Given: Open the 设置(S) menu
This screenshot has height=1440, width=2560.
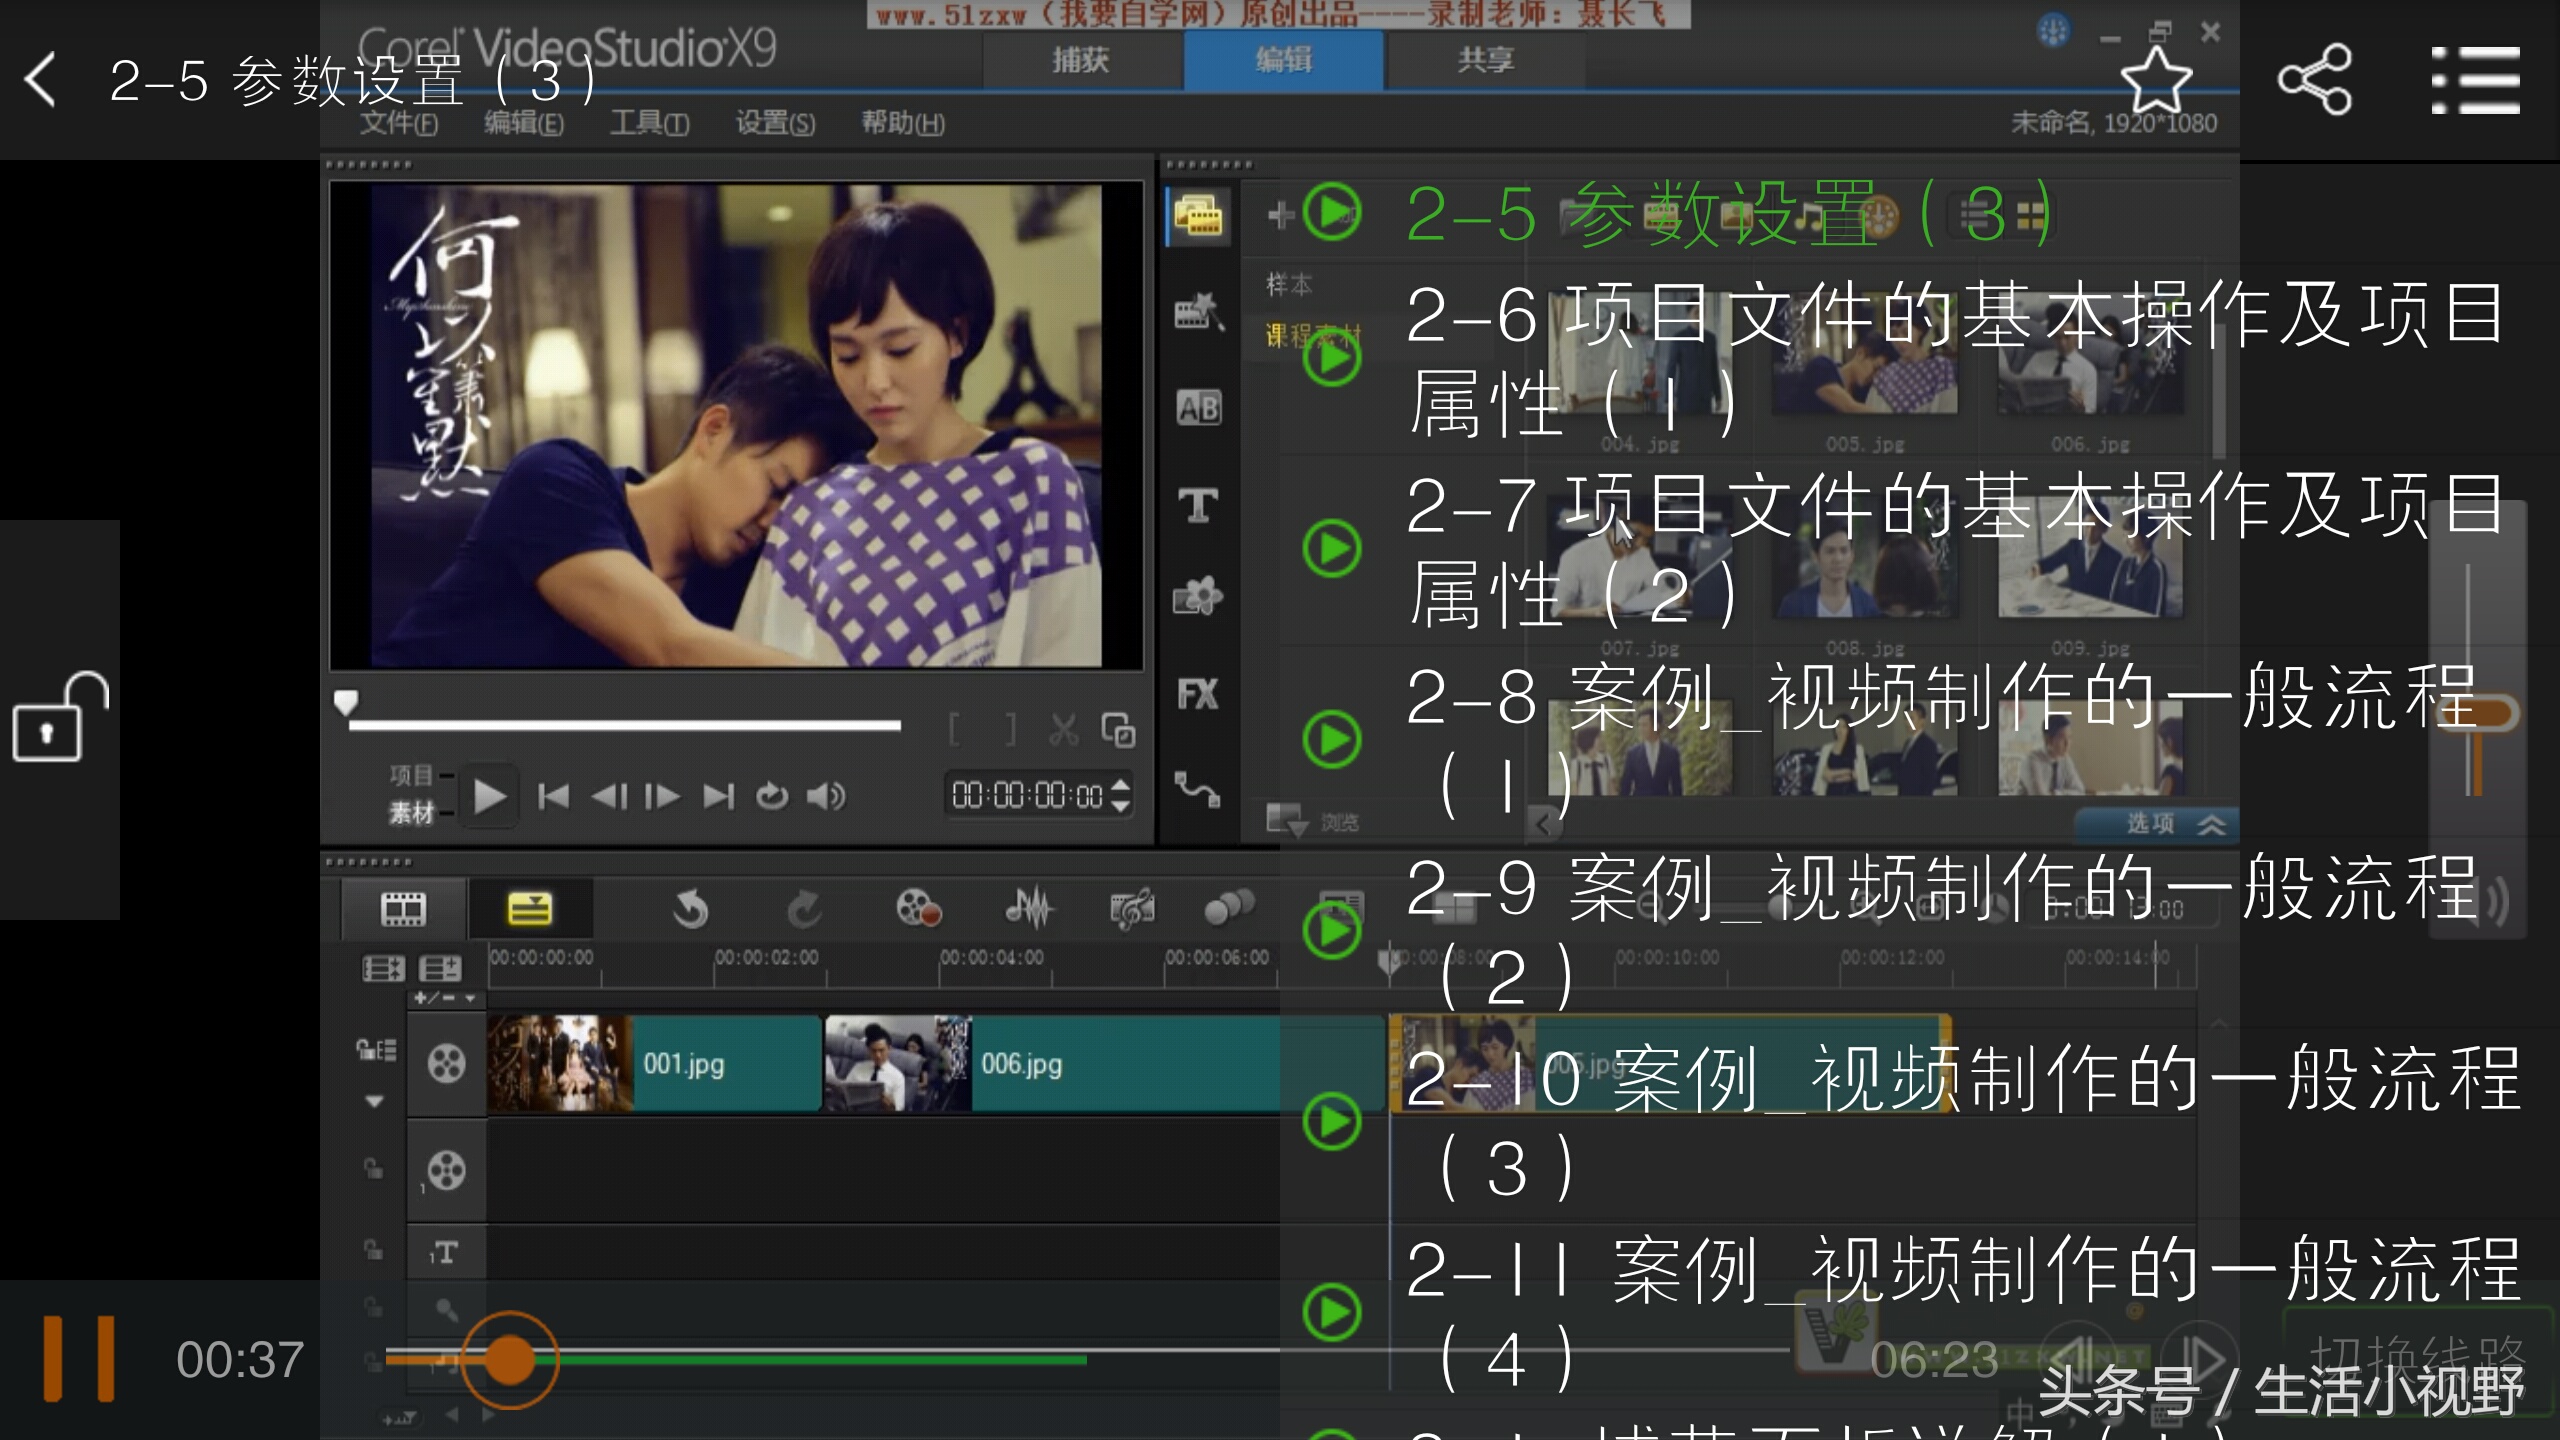Looking at the screenshot, I should 776,123.
